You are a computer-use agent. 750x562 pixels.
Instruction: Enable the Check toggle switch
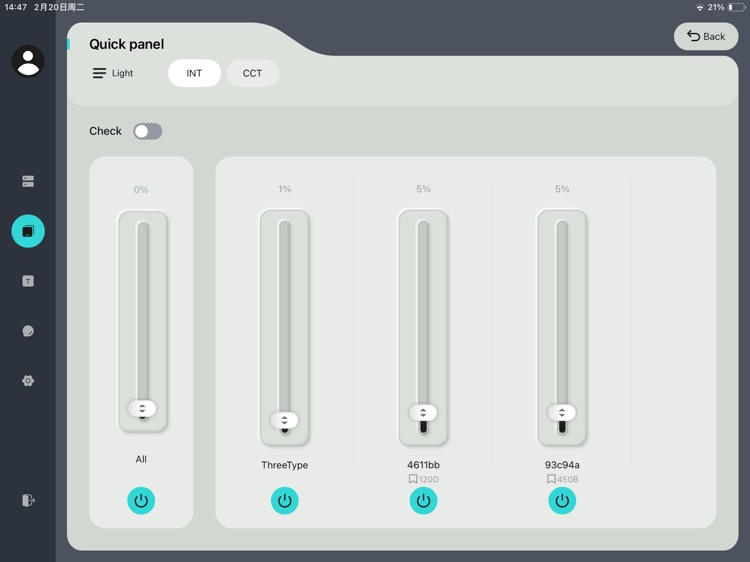[x=148, y=131]
